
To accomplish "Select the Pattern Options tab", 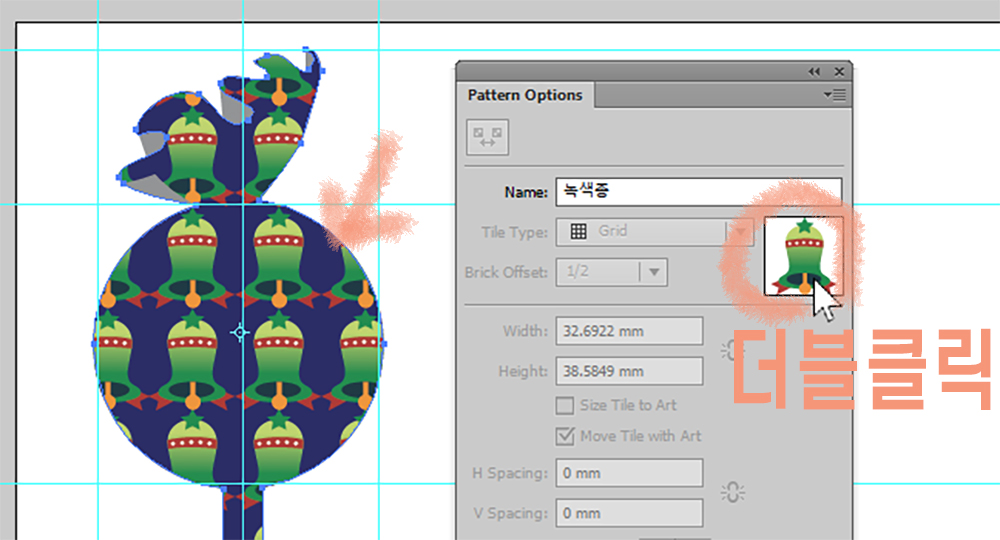I will pyautogui.click(x=525, y=95).
